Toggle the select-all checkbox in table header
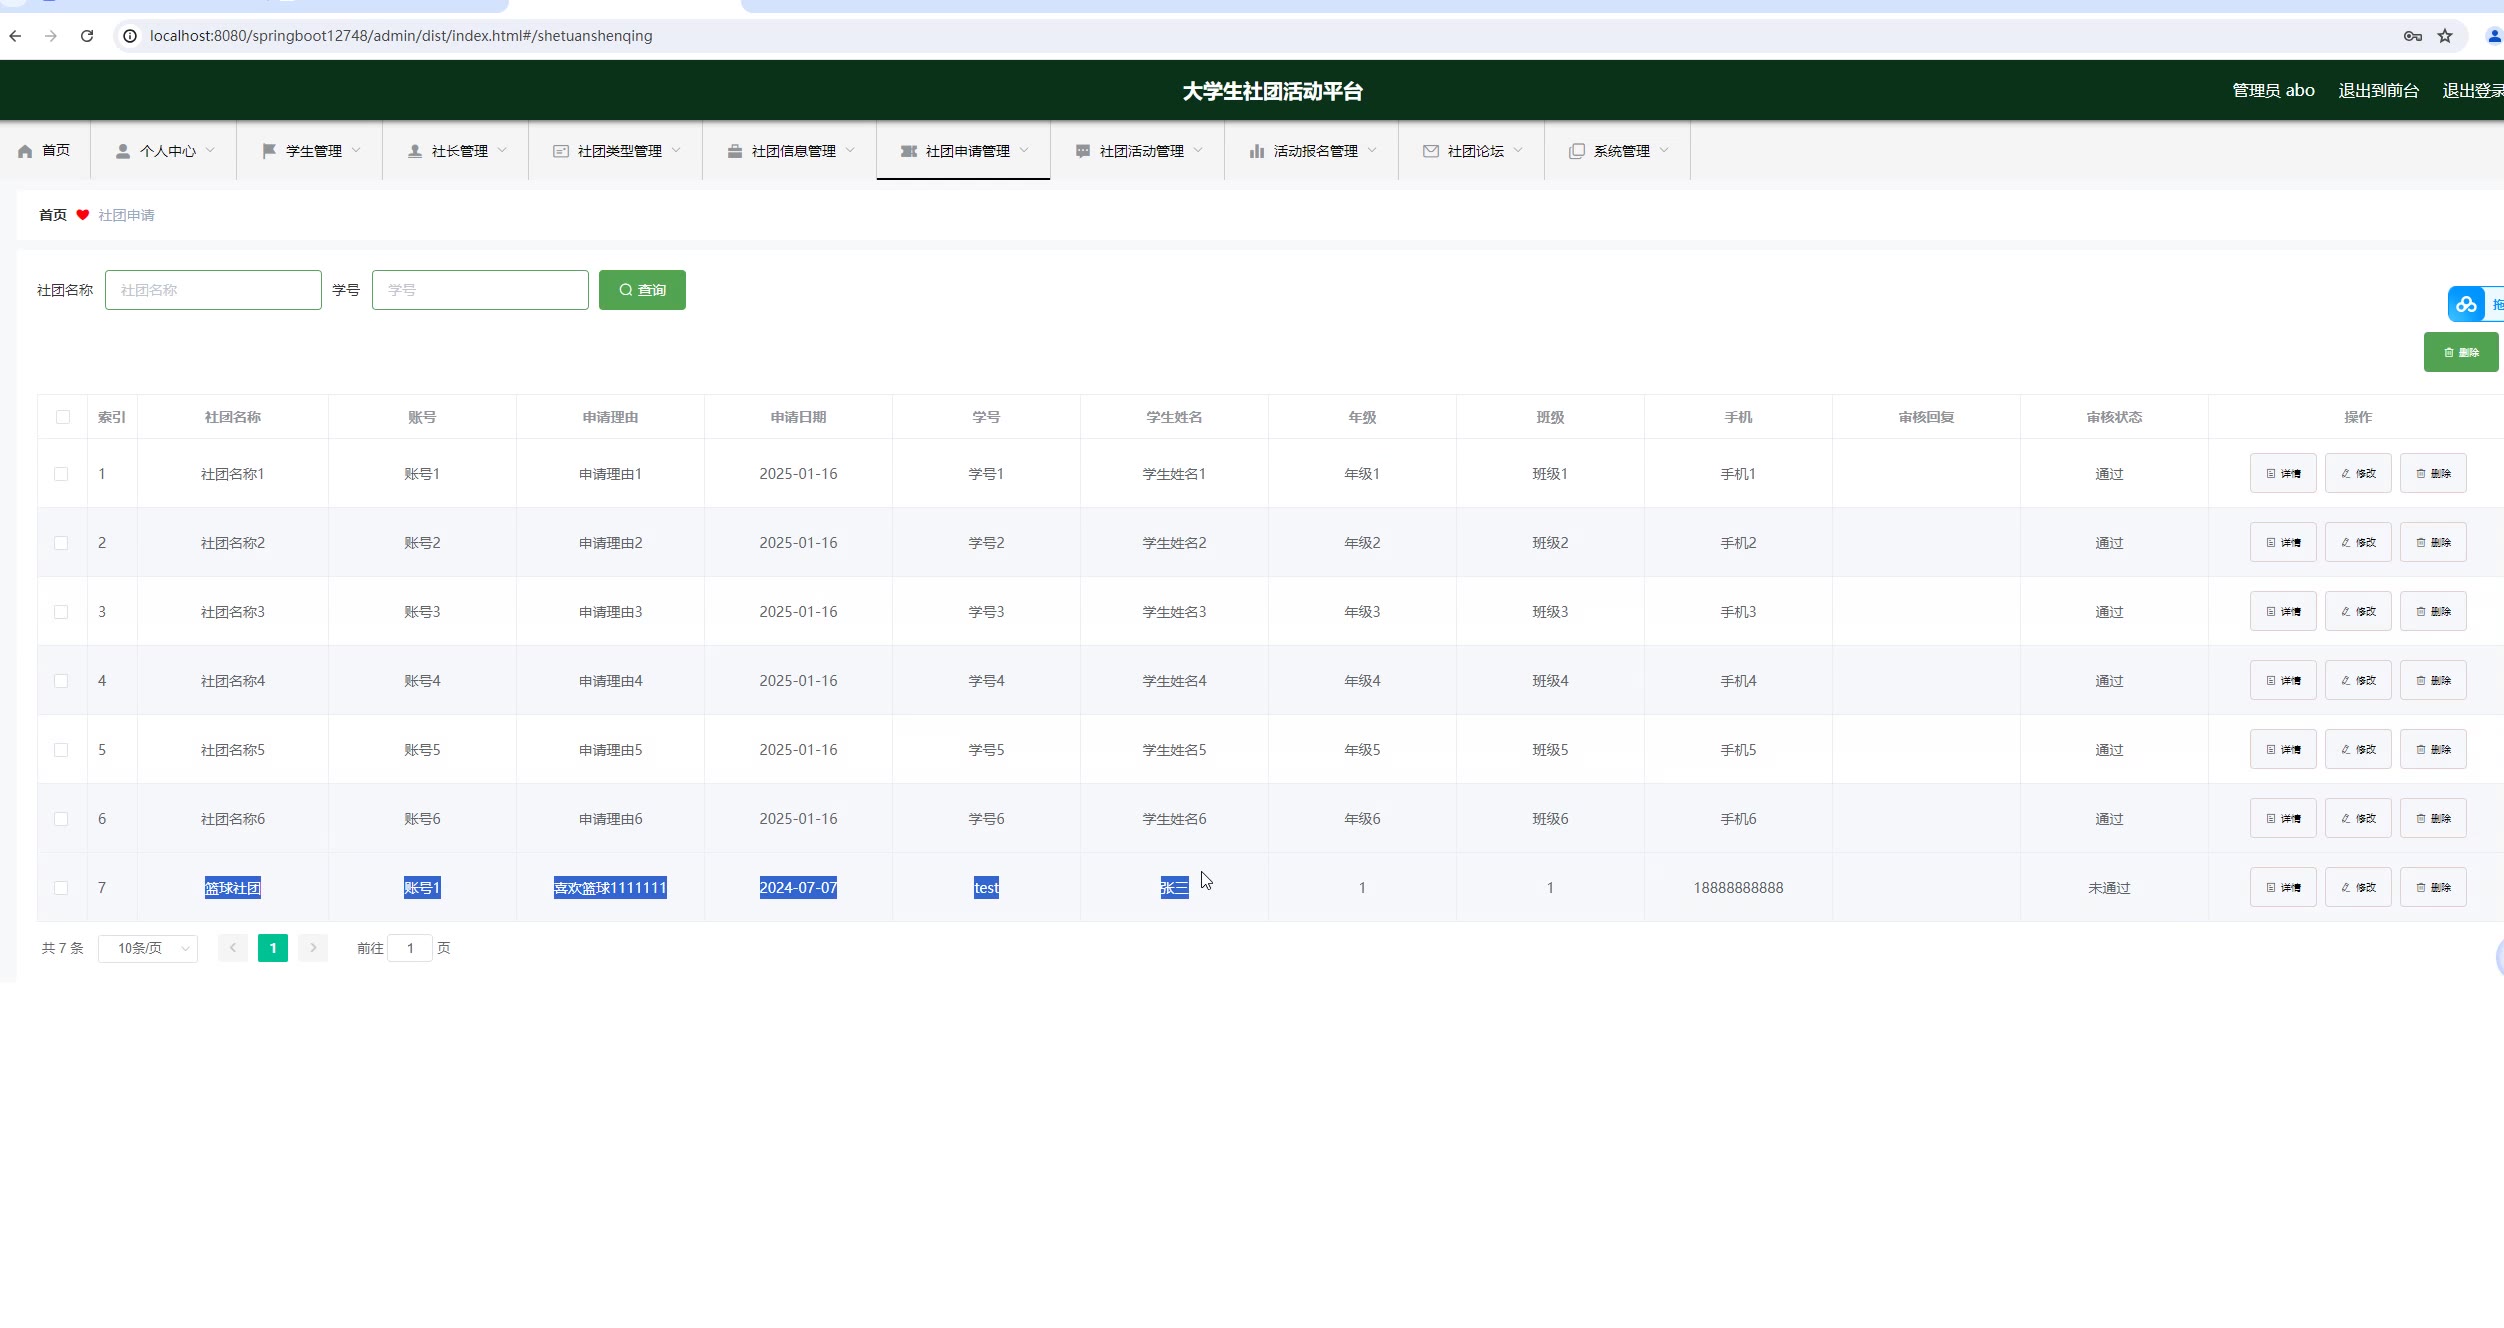2504x1328 pixels. click(63, 417)
